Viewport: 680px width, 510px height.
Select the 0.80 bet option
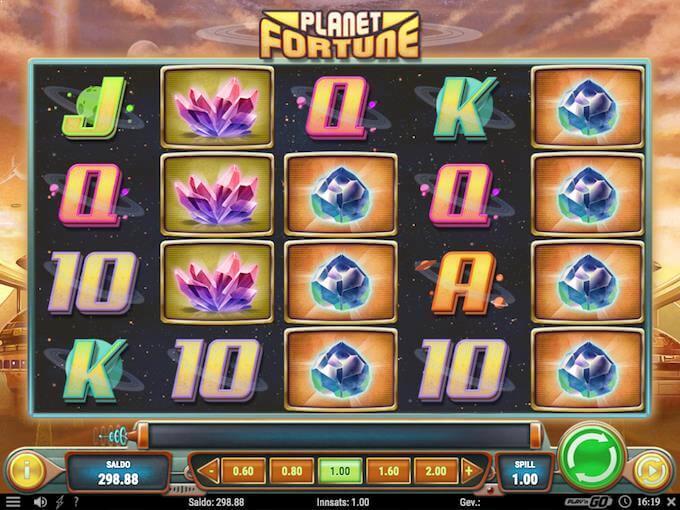point(291,471)
